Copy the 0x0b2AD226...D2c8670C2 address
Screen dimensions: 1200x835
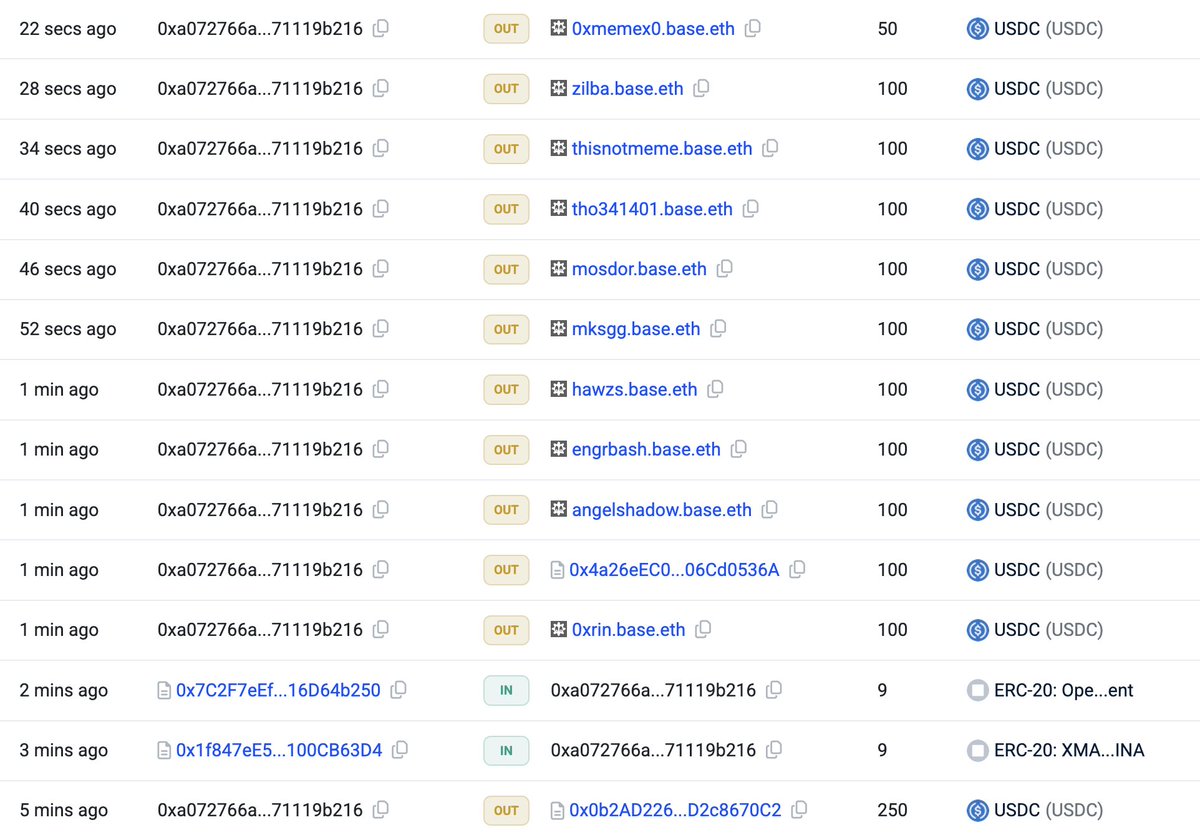(799, 809)
